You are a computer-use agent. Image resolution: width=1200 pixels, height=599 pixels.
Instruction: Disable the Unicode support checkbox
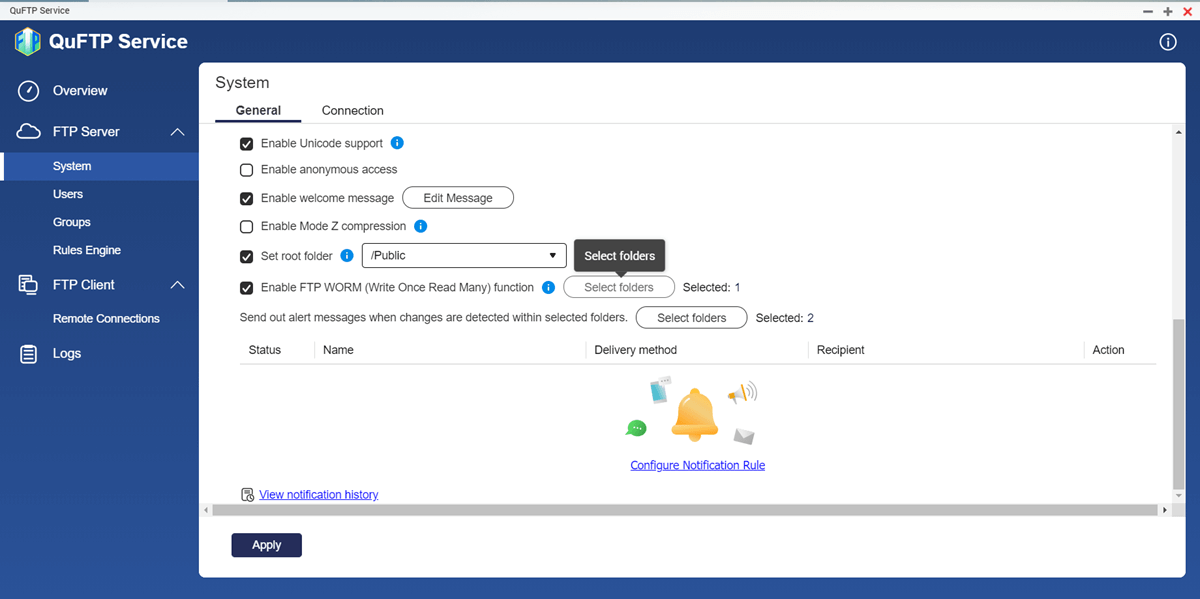tap(247, 144)
